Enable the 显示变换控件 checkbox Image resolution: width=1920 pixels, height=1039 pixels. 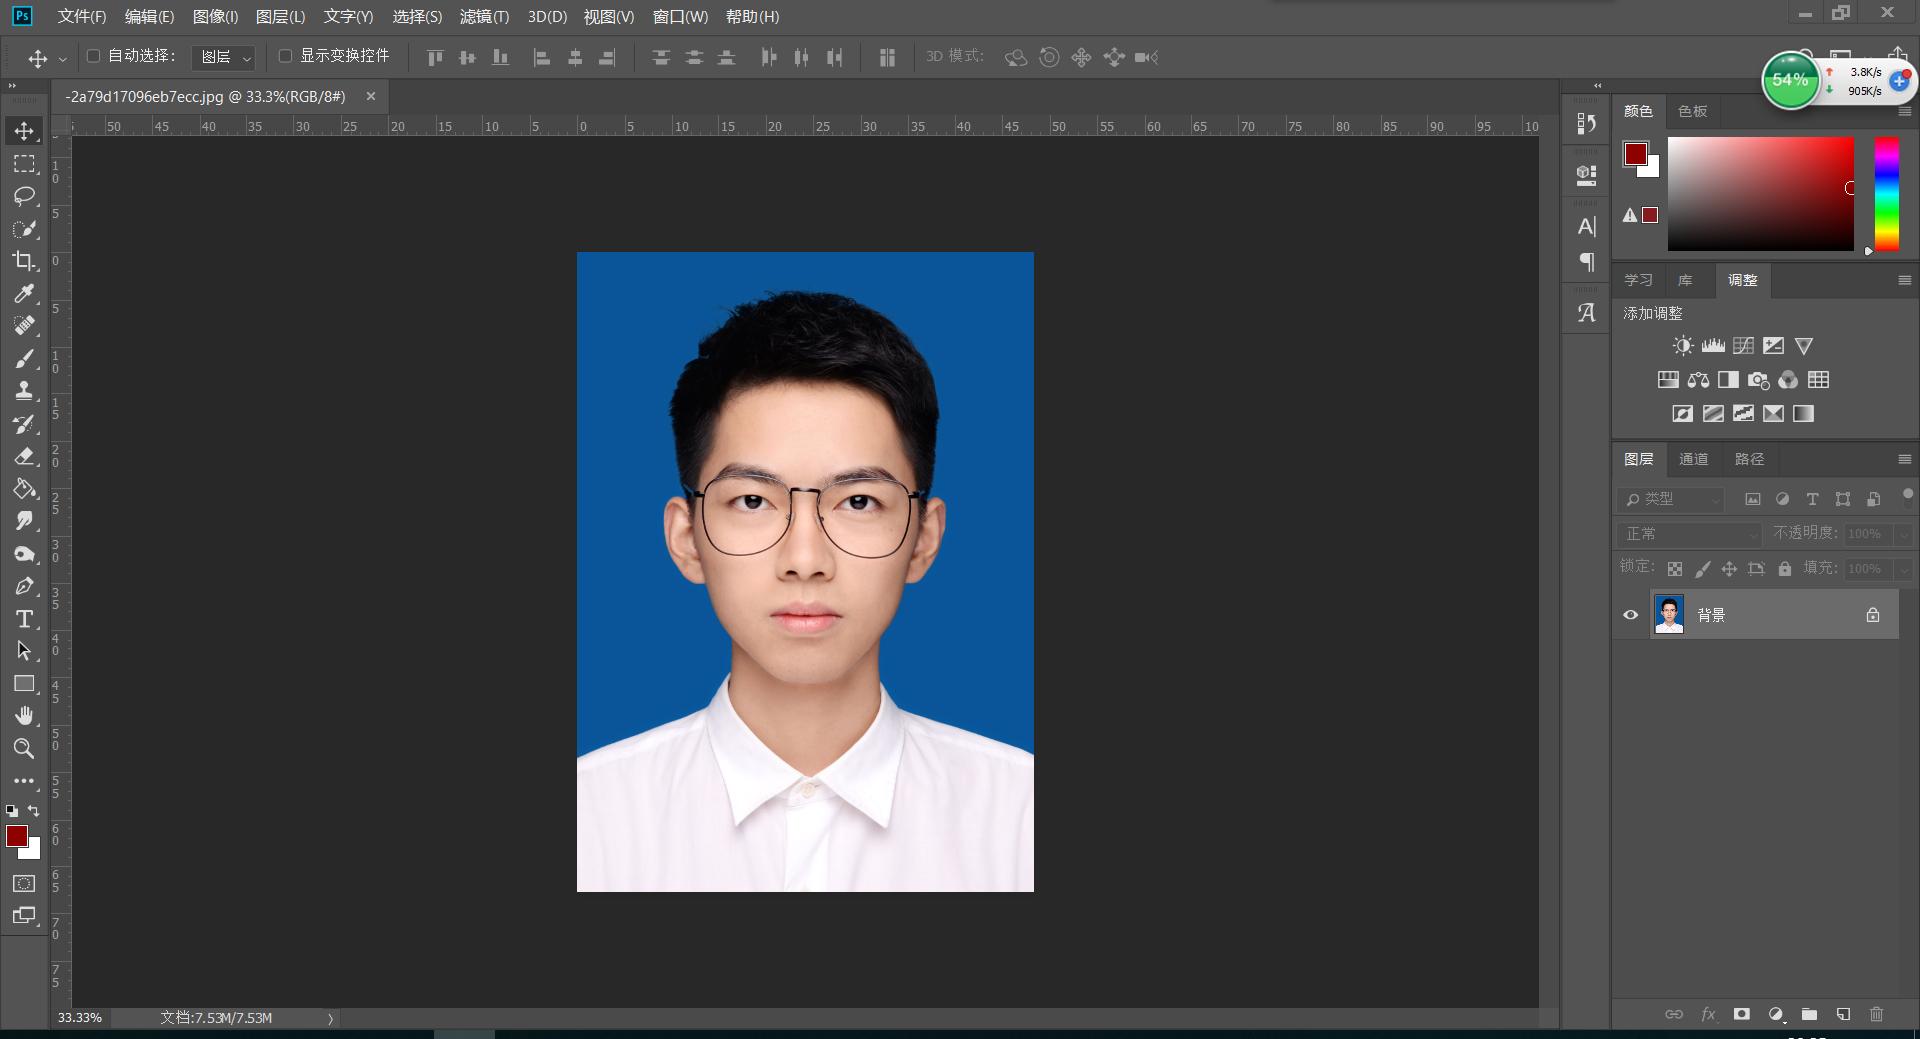coord(285,56)
